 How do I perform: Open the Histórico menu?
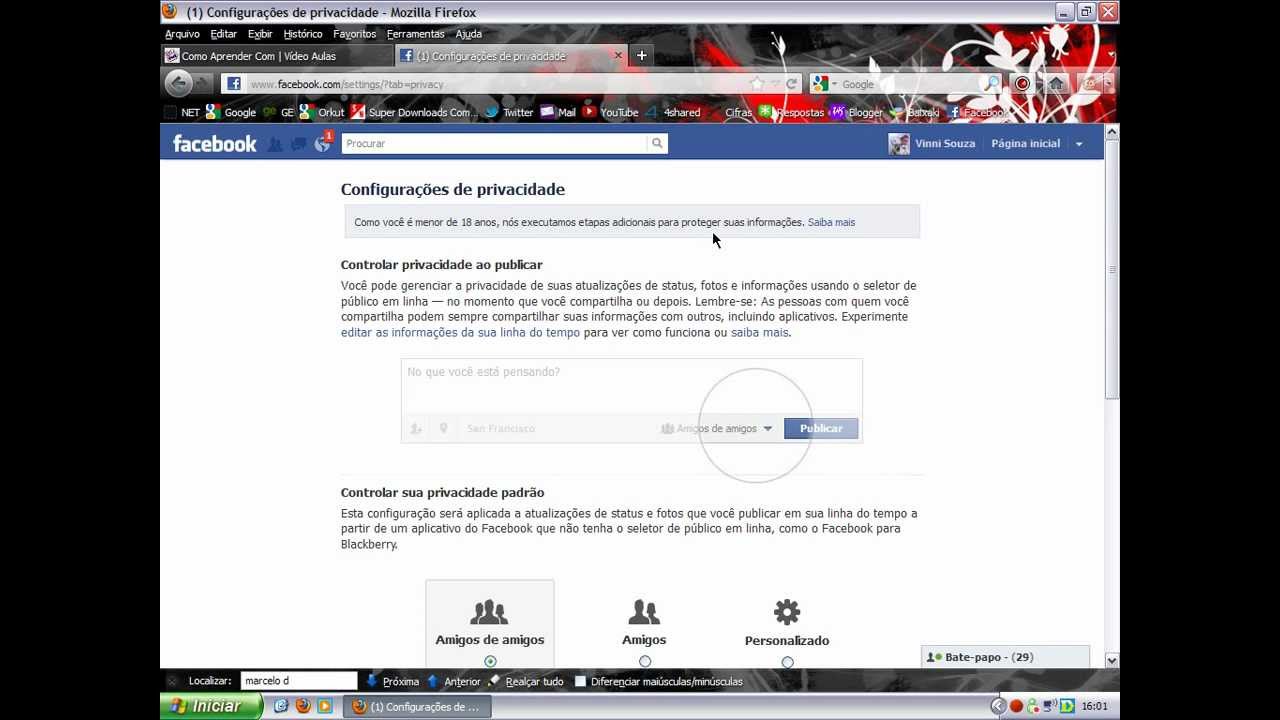coord(303,34)
